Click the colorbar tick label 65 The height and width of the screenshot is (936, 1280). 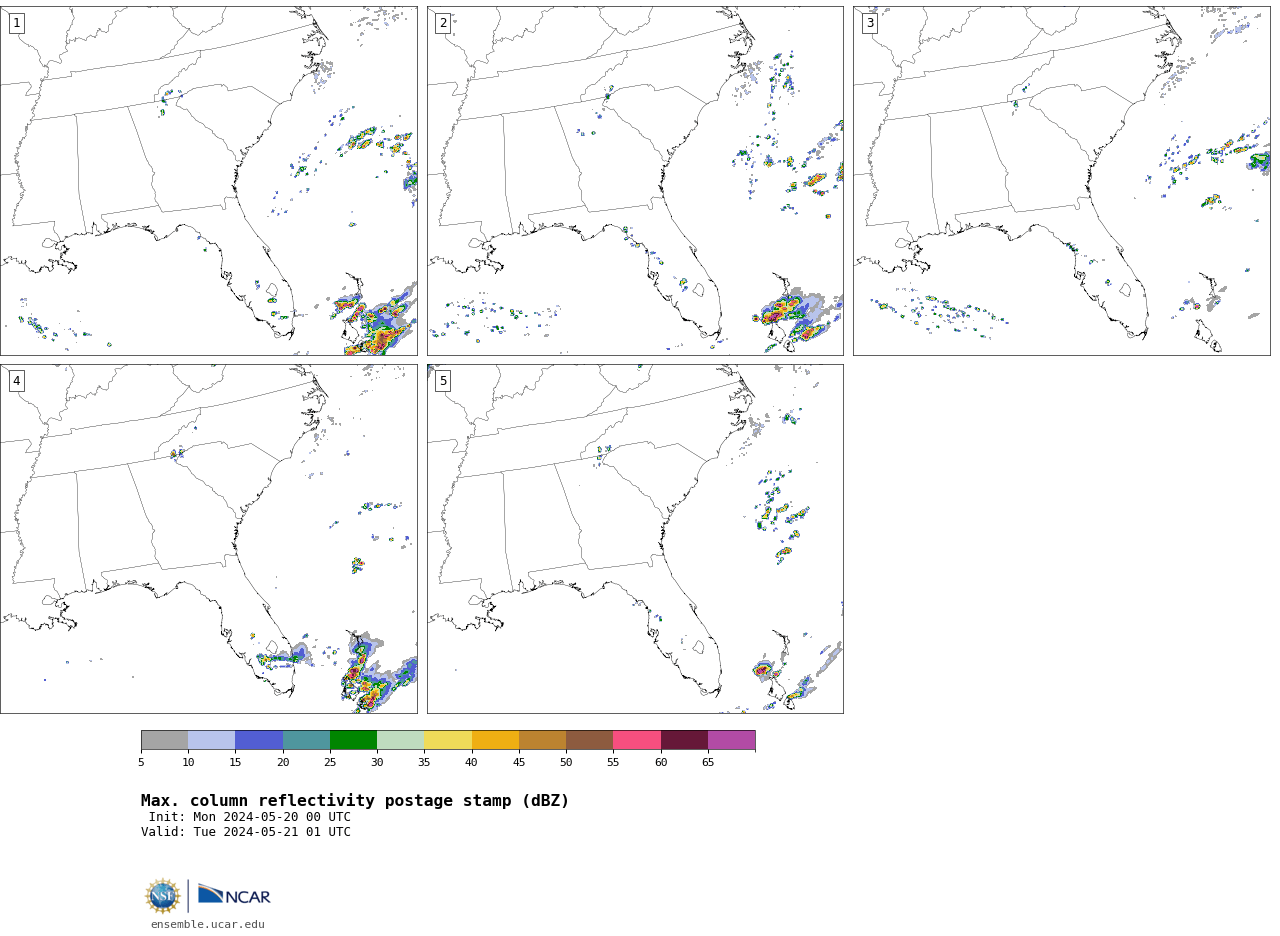click(708, 763)
